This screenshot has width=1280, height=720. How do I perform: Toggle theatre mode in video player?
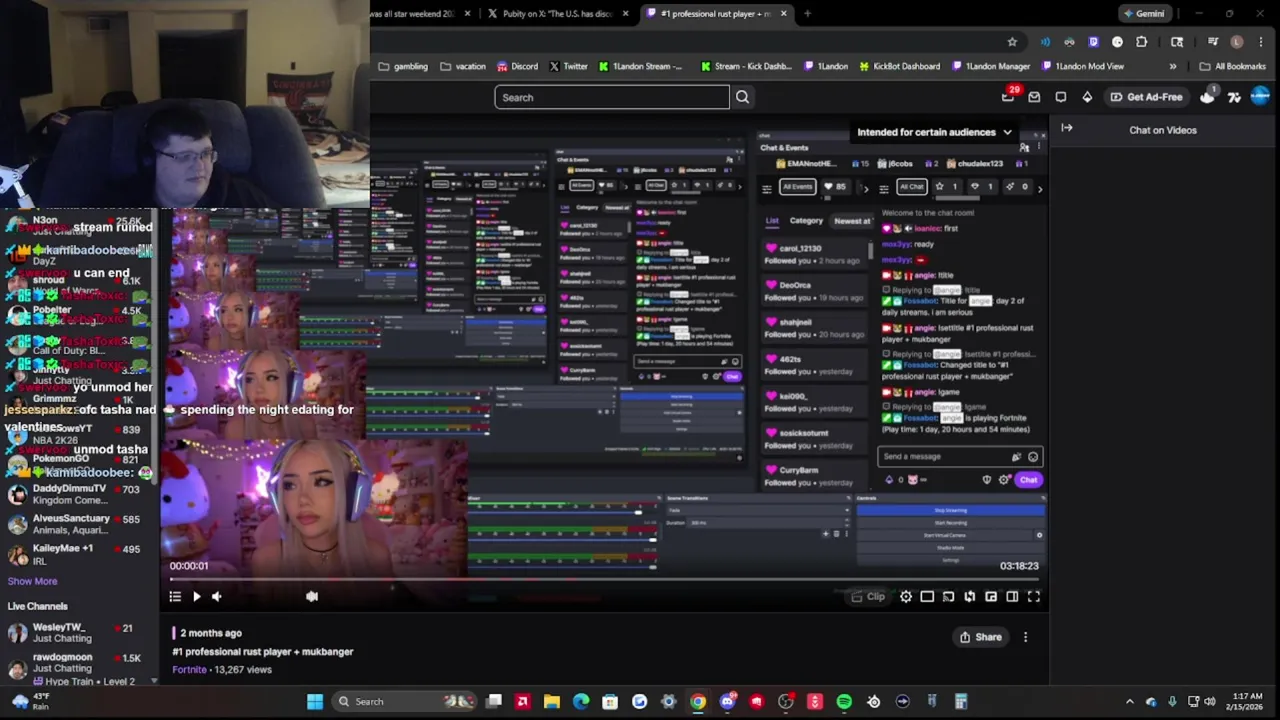tap(1012, 597)
